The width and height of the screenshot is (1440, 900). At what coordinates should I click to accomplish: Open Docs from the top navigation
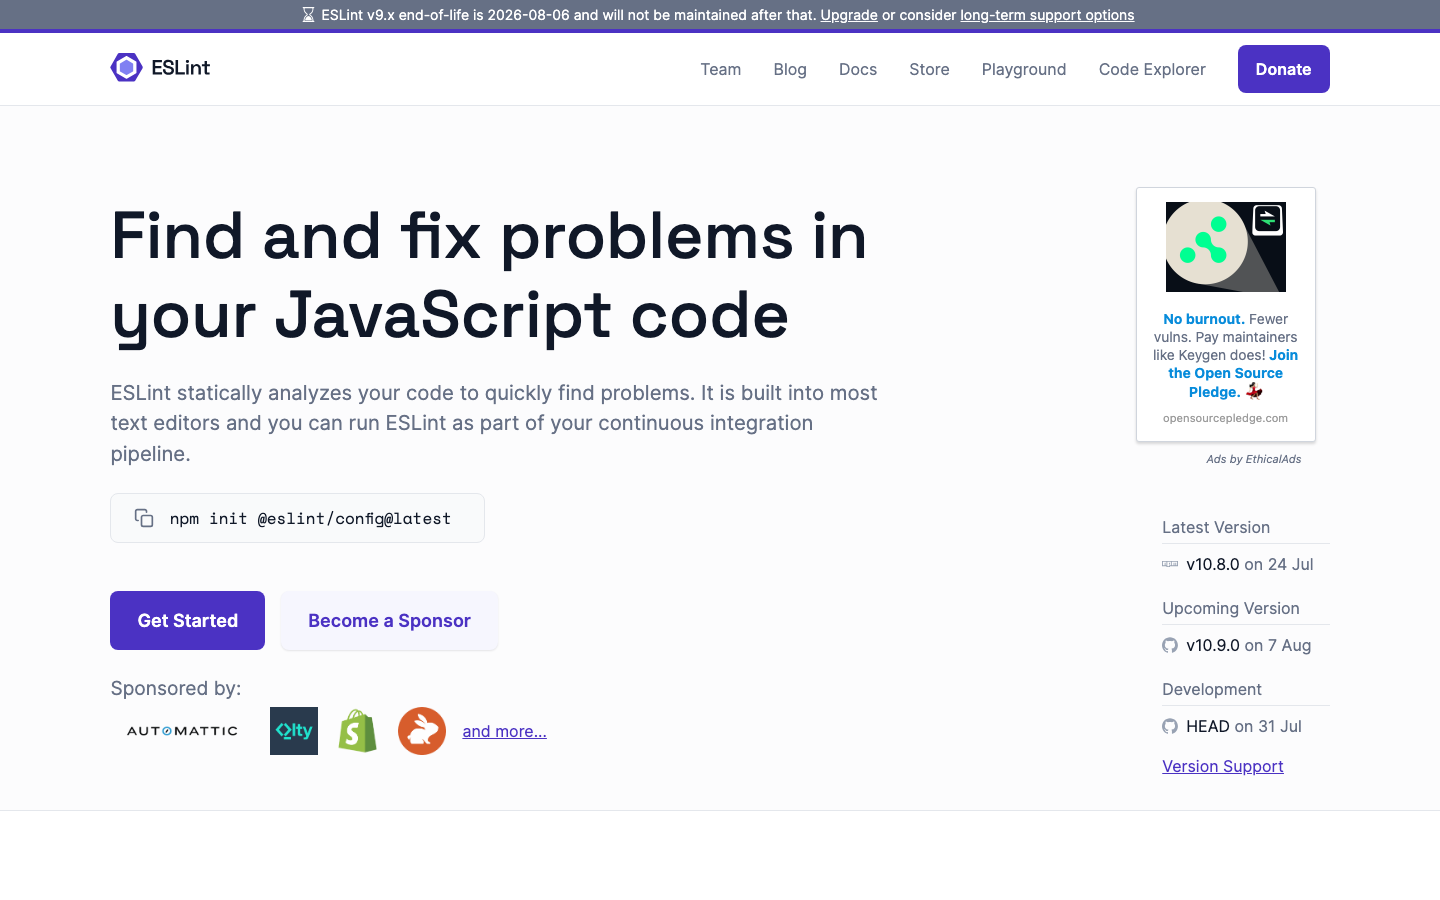(858, 69)
